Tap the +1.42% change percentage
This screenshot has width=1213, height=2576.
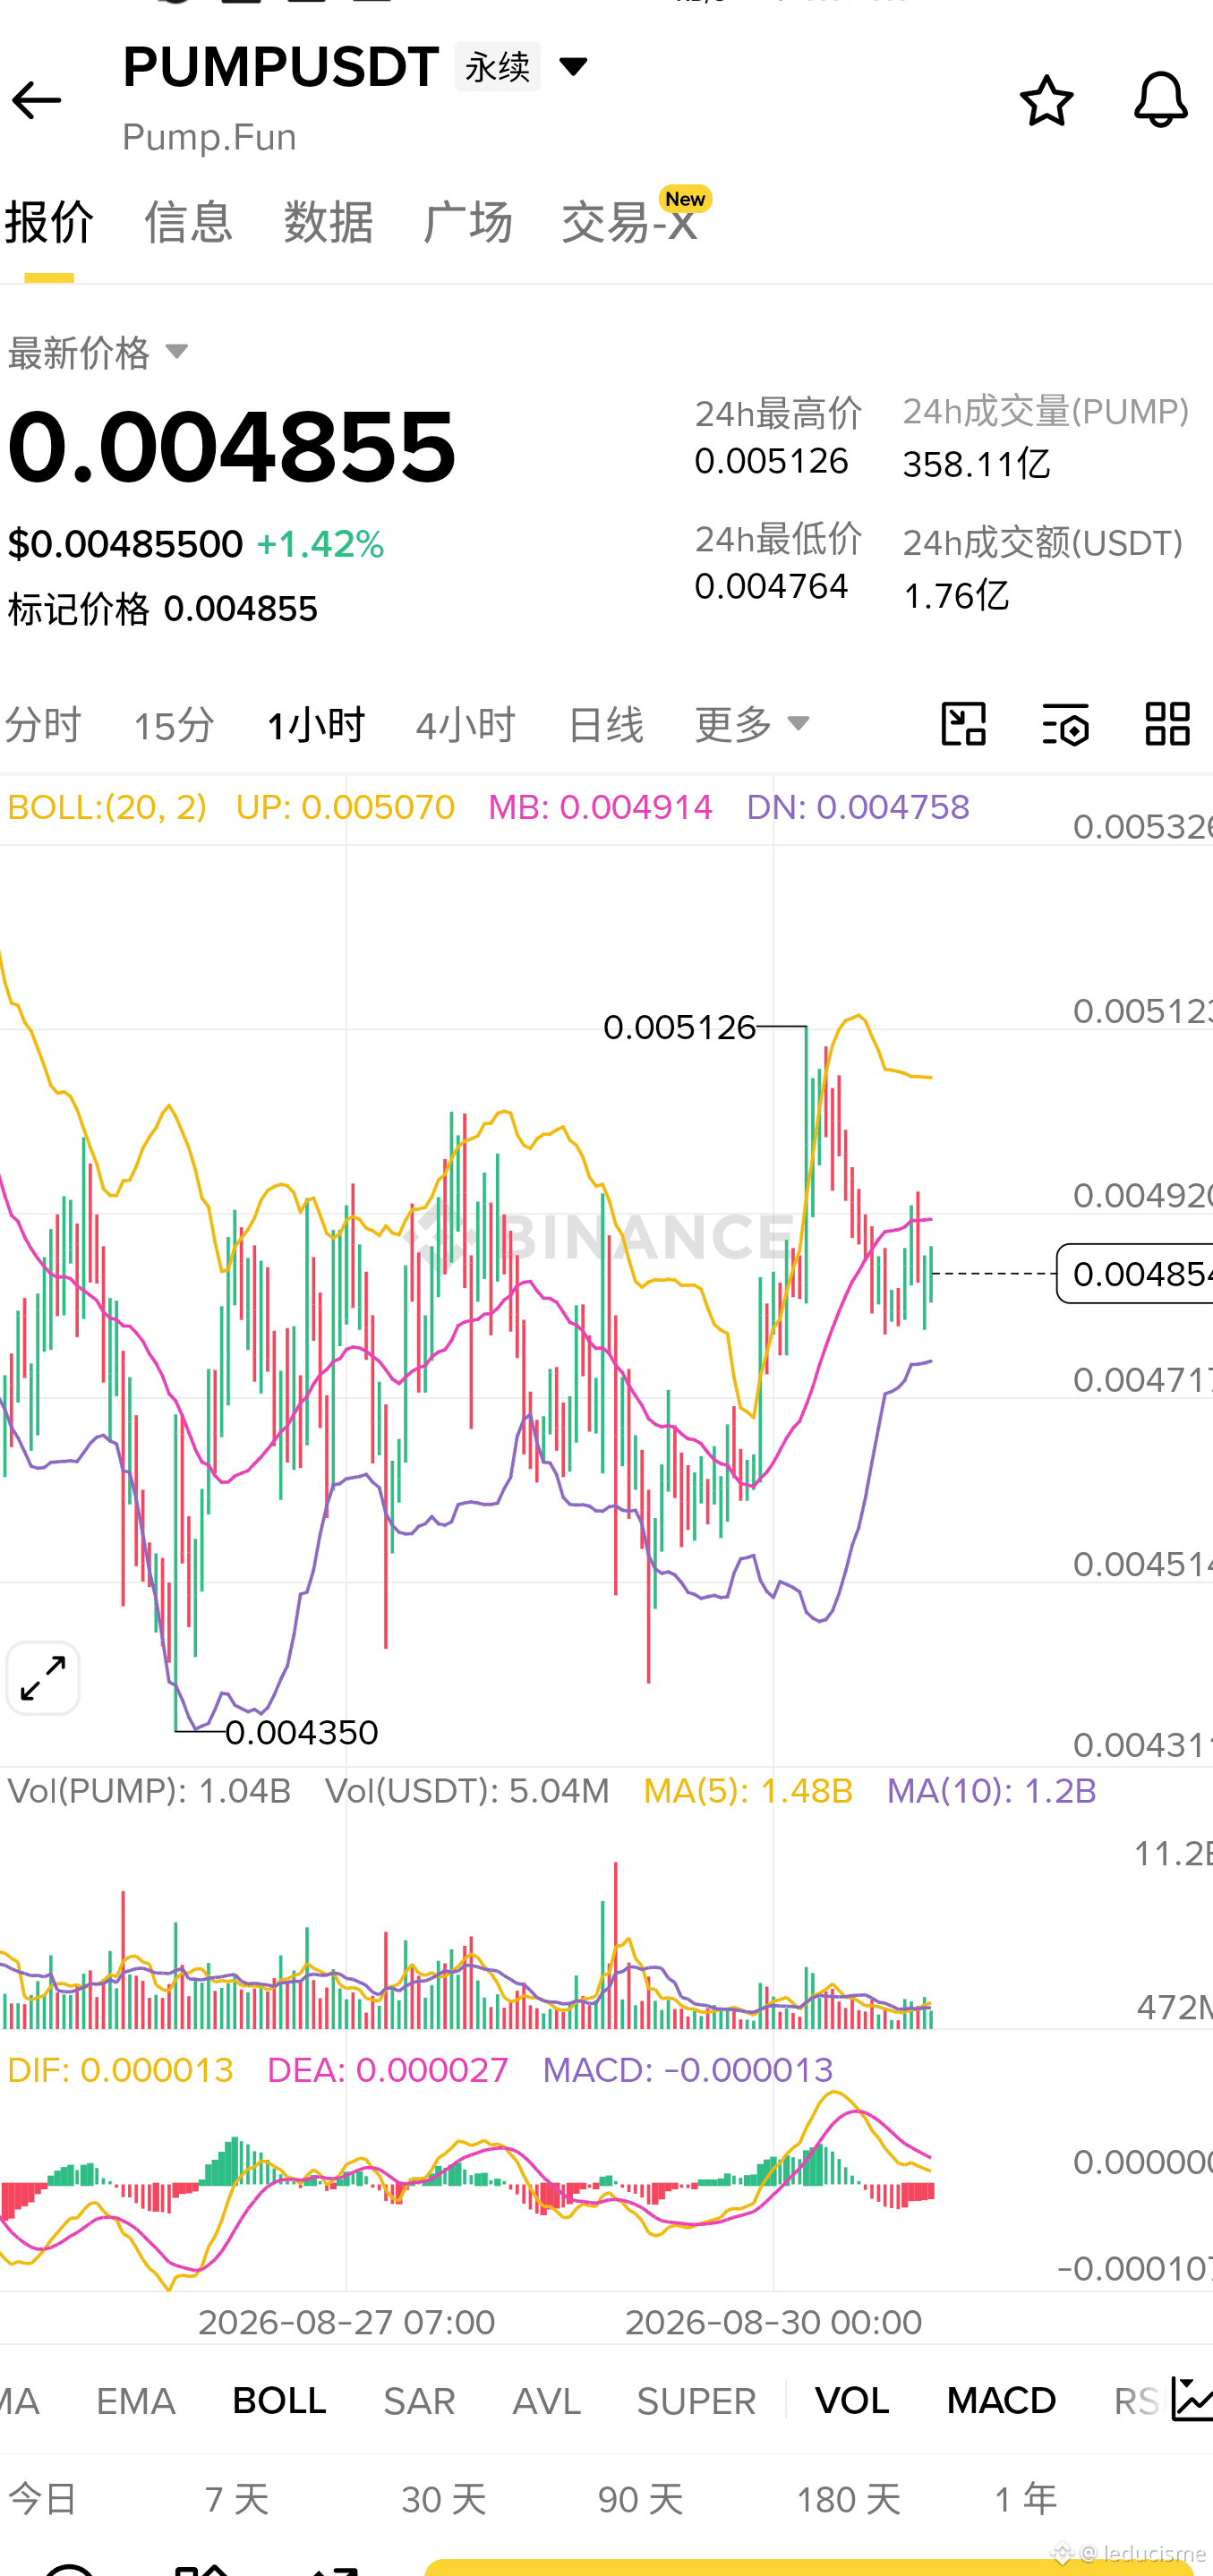tap(320, 544)
